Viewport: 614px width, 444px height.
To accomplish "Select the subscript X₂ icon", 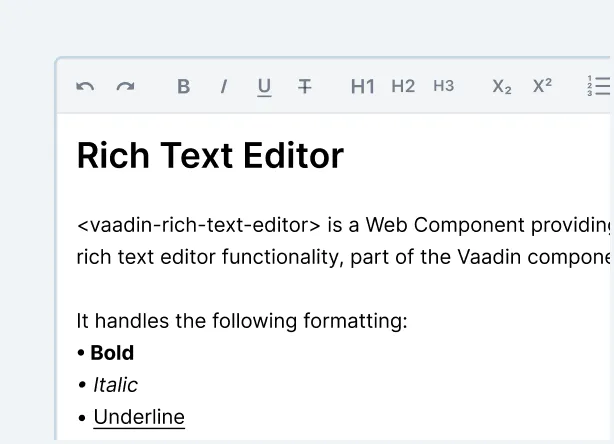I will pos(502,87).
